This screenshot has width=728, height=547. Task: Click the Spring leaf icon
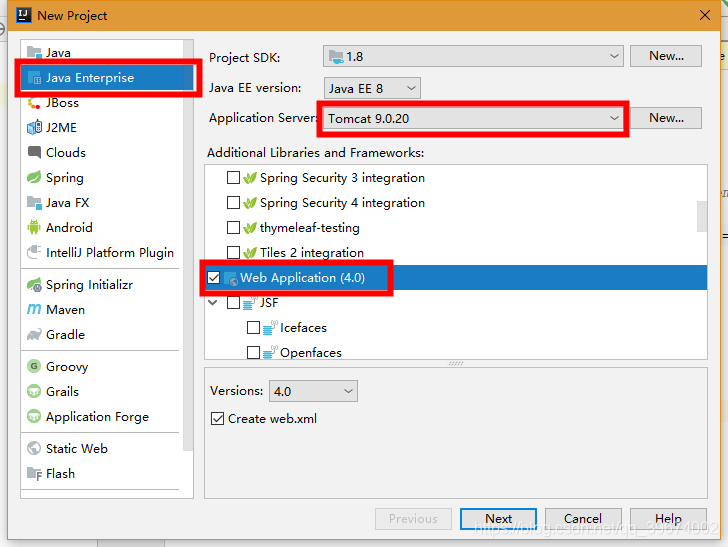[34, 177]
